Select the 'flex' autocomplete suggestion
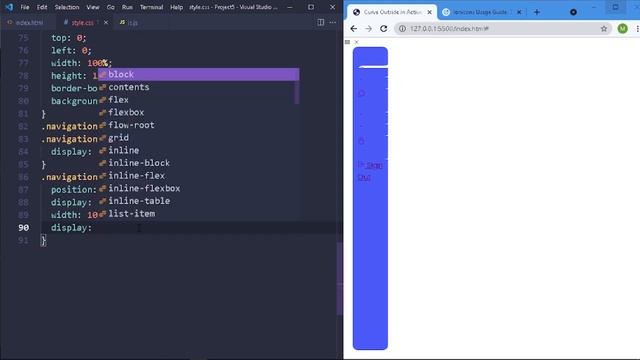 tap(198, 100)
